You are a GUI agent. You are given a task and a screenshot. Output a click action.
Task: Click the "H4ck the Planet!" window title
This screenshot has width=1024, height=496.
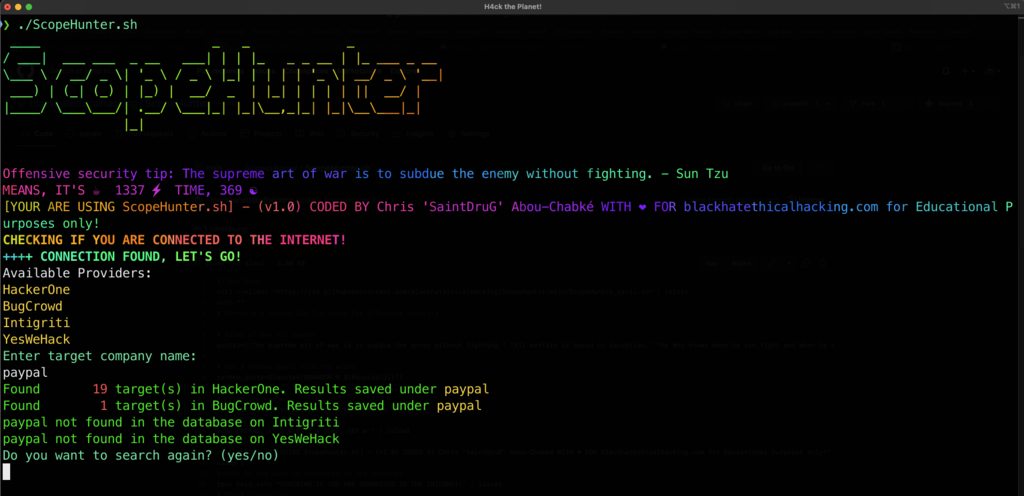pyautogui.click(x=511, y=8)
